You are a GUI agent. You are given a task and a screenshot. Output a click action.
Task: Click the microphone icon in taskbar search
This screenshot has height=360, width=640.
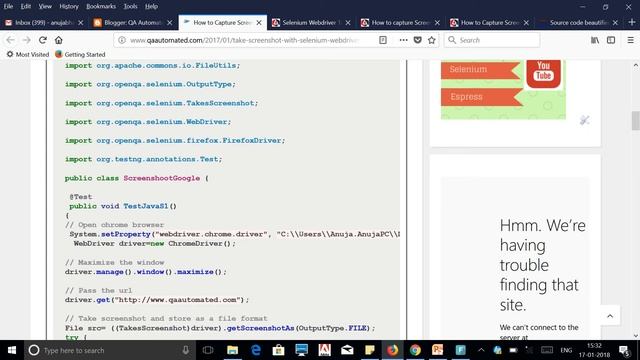pos(186,350)
